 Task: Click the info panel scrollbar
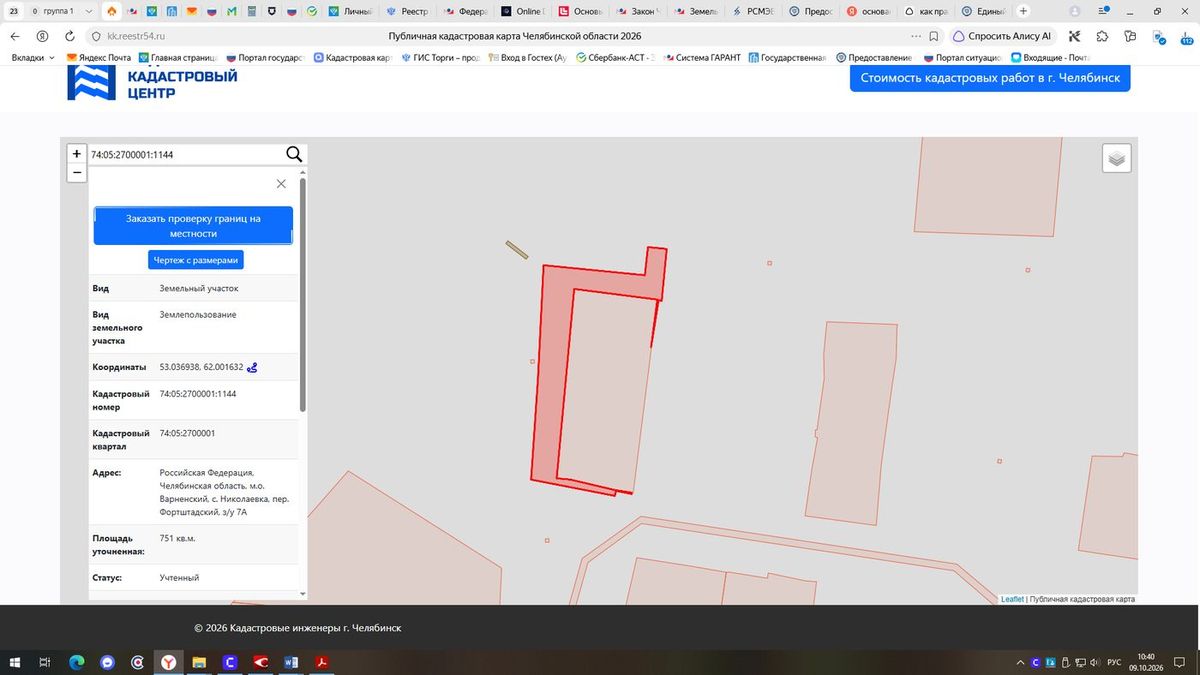(303, 296)
